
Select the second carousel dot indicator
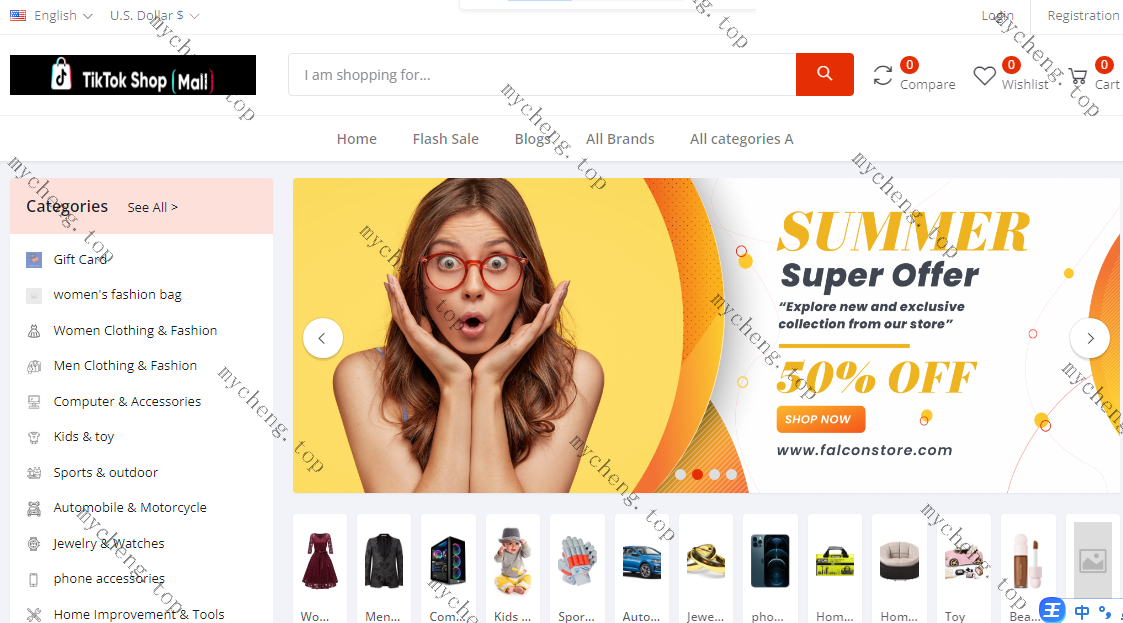tap(697, 474)
